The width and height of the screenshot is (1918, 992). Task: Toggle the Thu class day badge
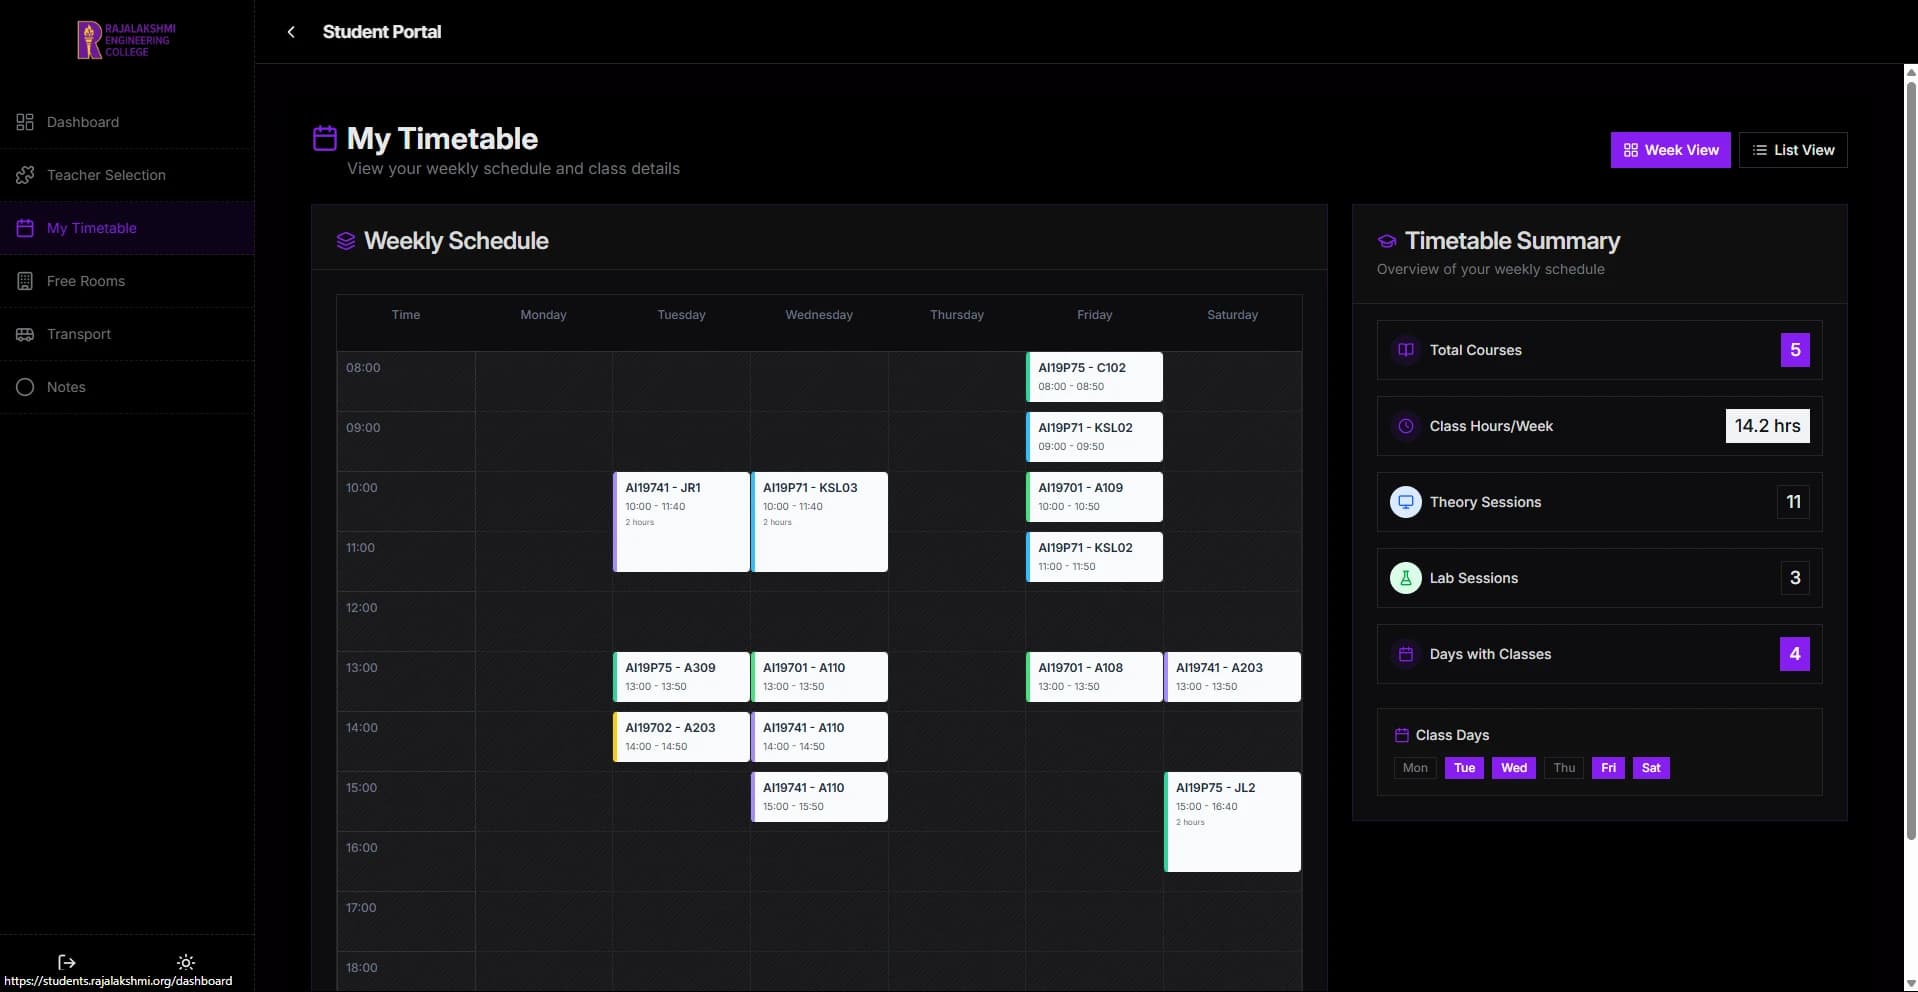pyautogui.click(x=1563, y=767)
